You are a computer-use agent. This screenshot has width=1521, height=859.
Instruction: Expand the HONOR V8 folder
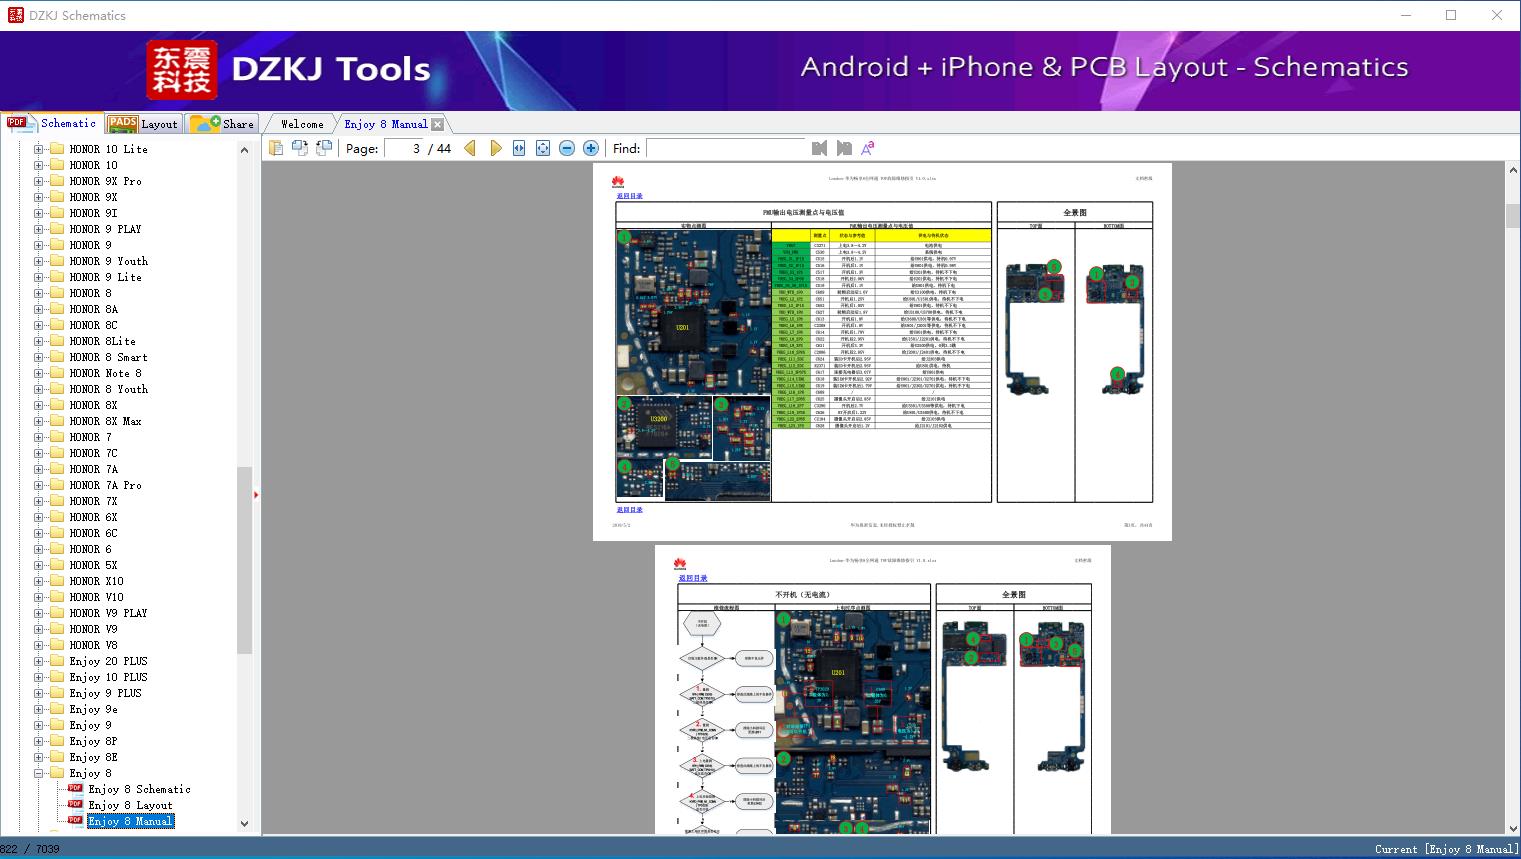(38, 645)
